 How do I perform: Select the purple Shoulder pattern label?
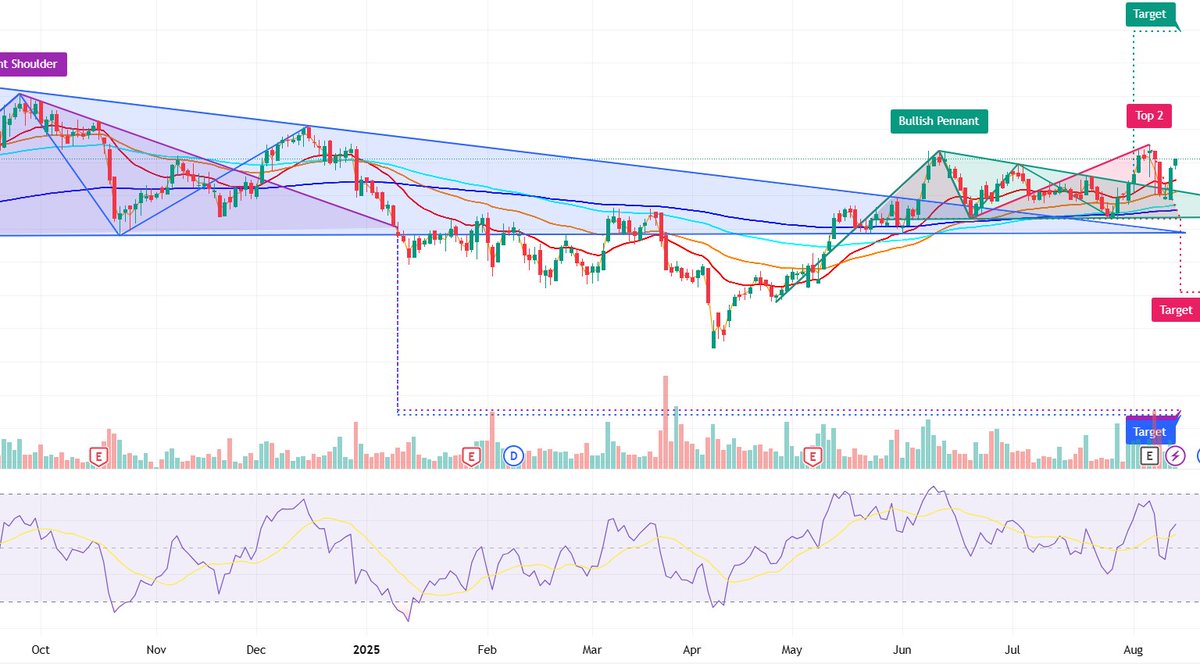pyautogui.click(x=32, y=64)
